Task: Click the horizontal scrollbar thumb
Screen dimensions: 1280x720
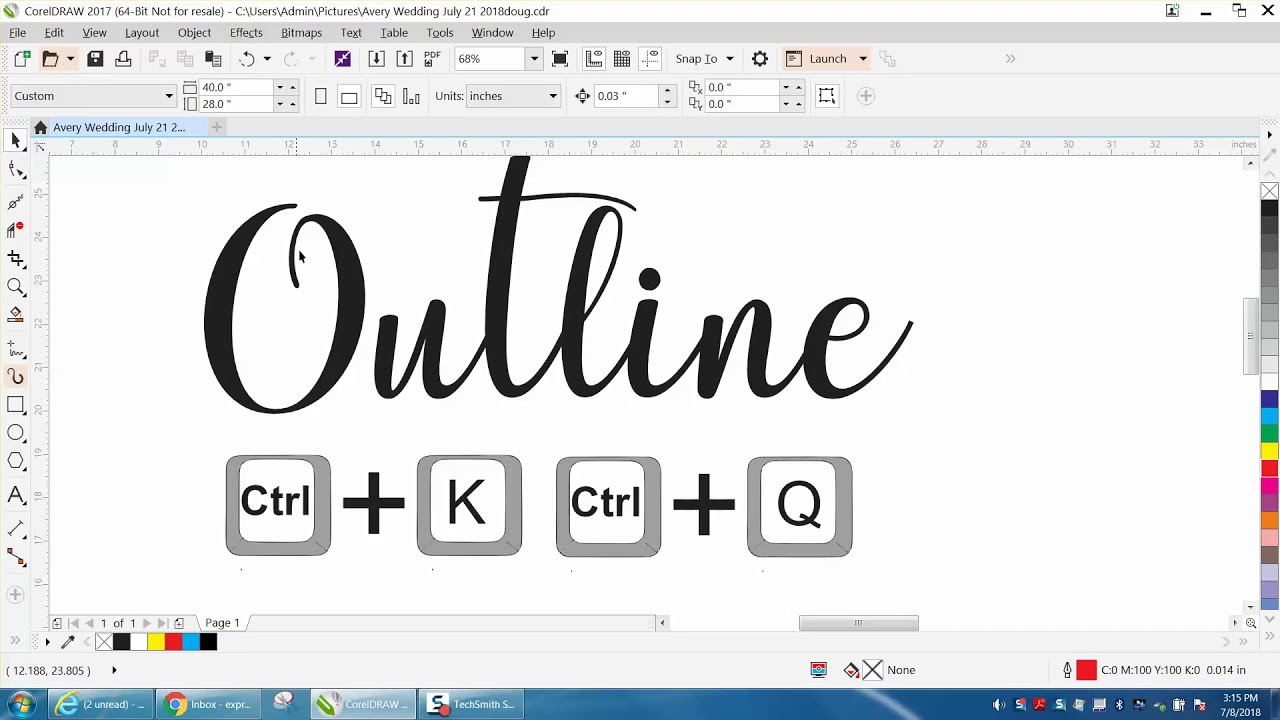Action: 858,623
